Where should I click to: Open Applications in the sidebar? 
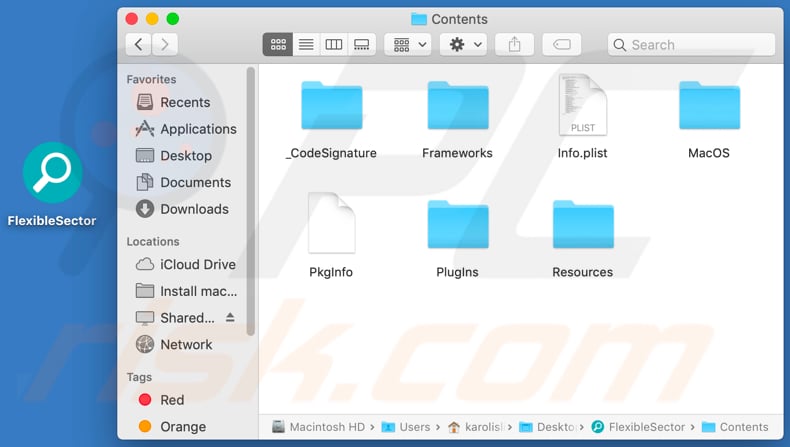tap(186, 129)
